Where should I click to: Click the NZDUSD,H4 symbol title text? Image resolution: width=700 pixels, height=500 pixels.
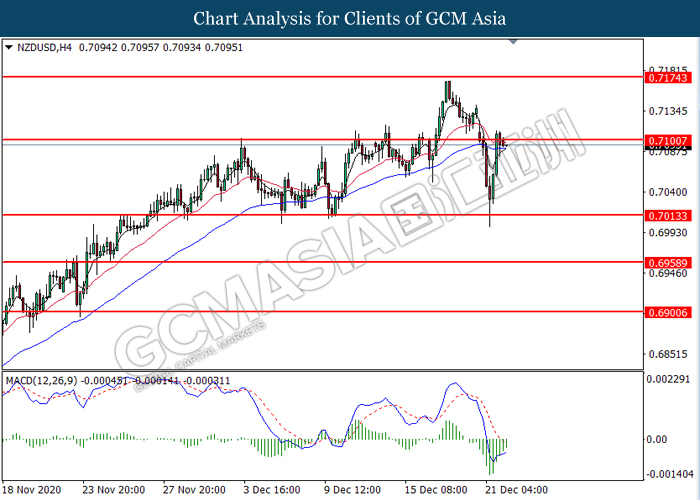pyautogui.click(x=44, y=47)
